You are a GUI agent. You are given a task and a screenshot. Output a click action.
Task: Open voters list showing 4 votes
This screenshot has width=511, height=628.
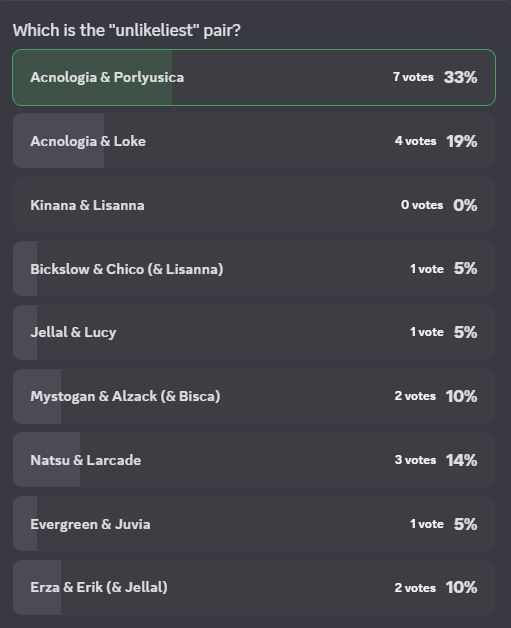tap(415, 141)
